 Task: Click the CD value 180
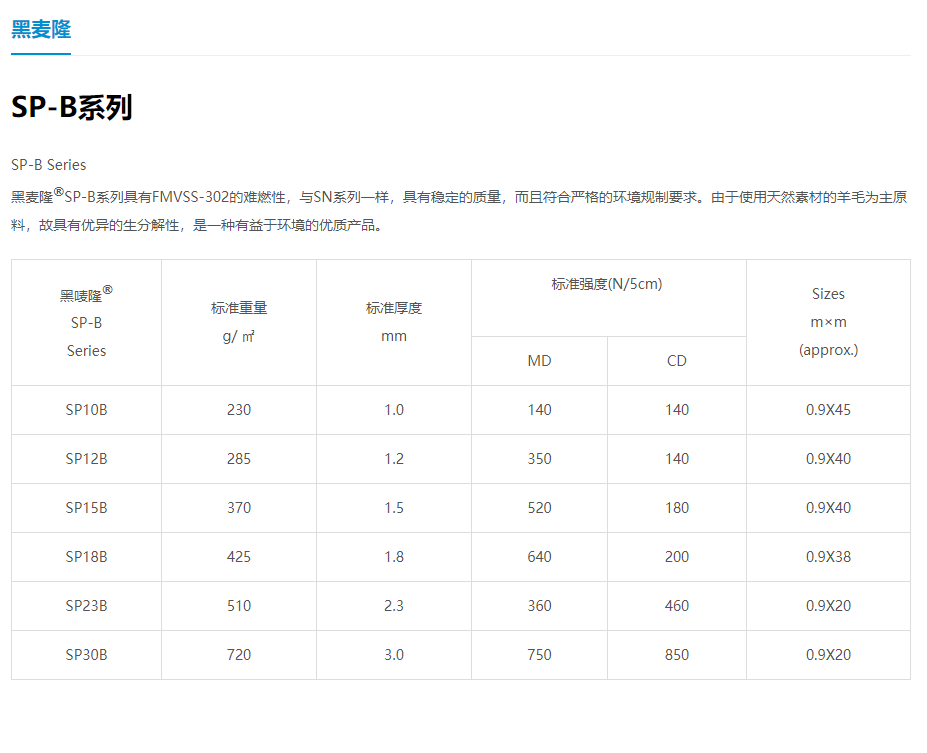pos(677,508)
